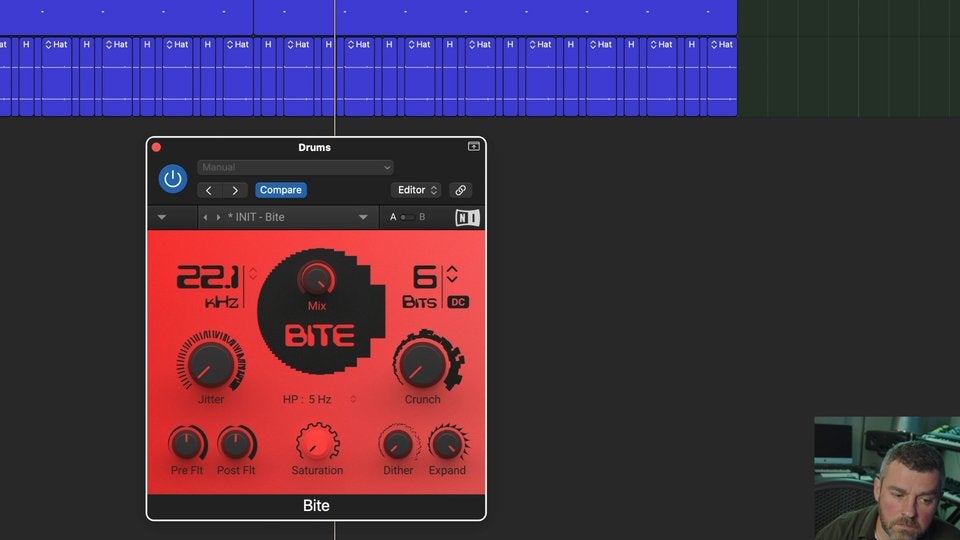Click the Compare button

point(281,190)
